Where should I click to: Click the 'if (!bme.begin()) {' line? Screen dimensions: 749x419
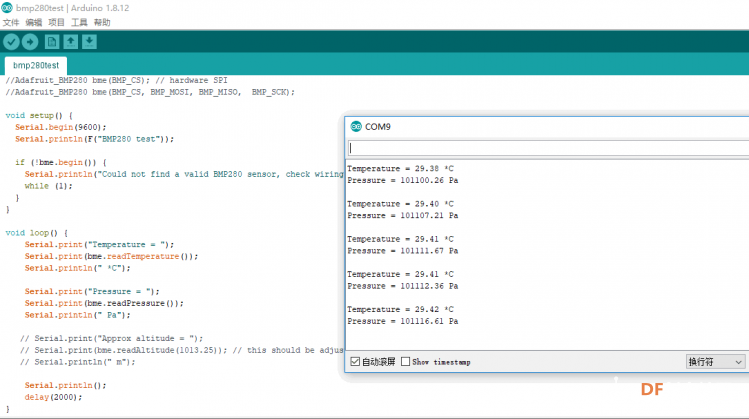[61, 162]
